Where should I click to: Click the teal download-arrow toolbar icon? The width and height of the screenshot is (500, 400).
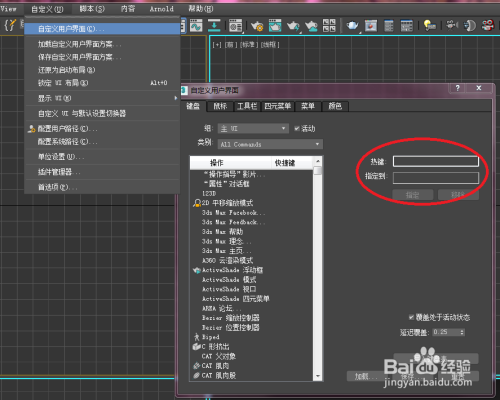(x=214, y=26)
